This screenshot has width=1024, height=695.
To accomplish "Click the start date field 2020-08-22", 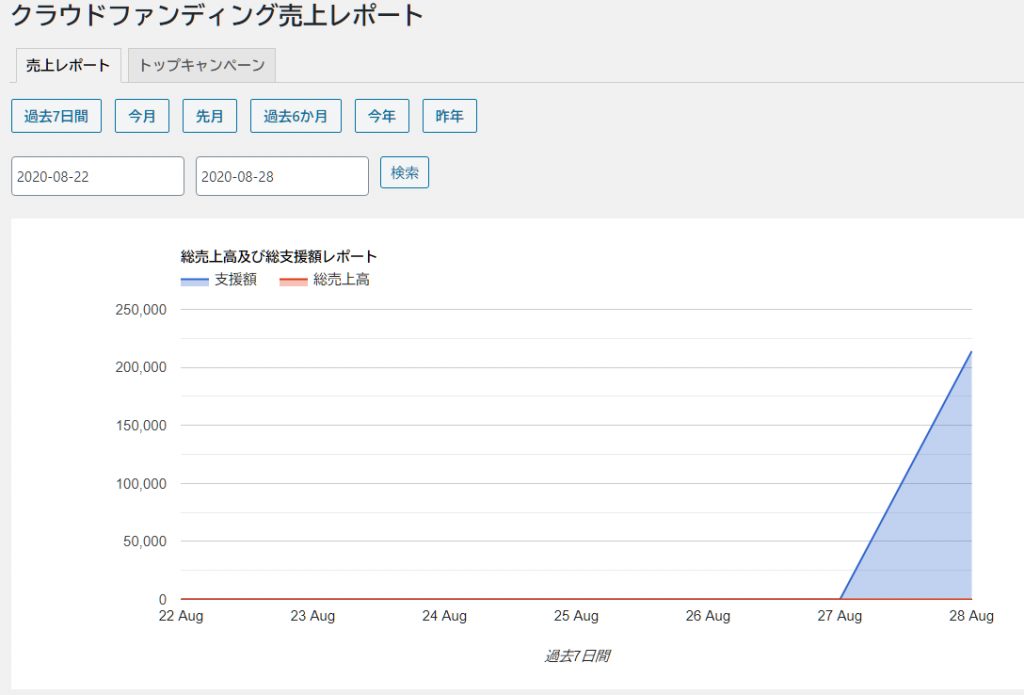I will (97, 176).
